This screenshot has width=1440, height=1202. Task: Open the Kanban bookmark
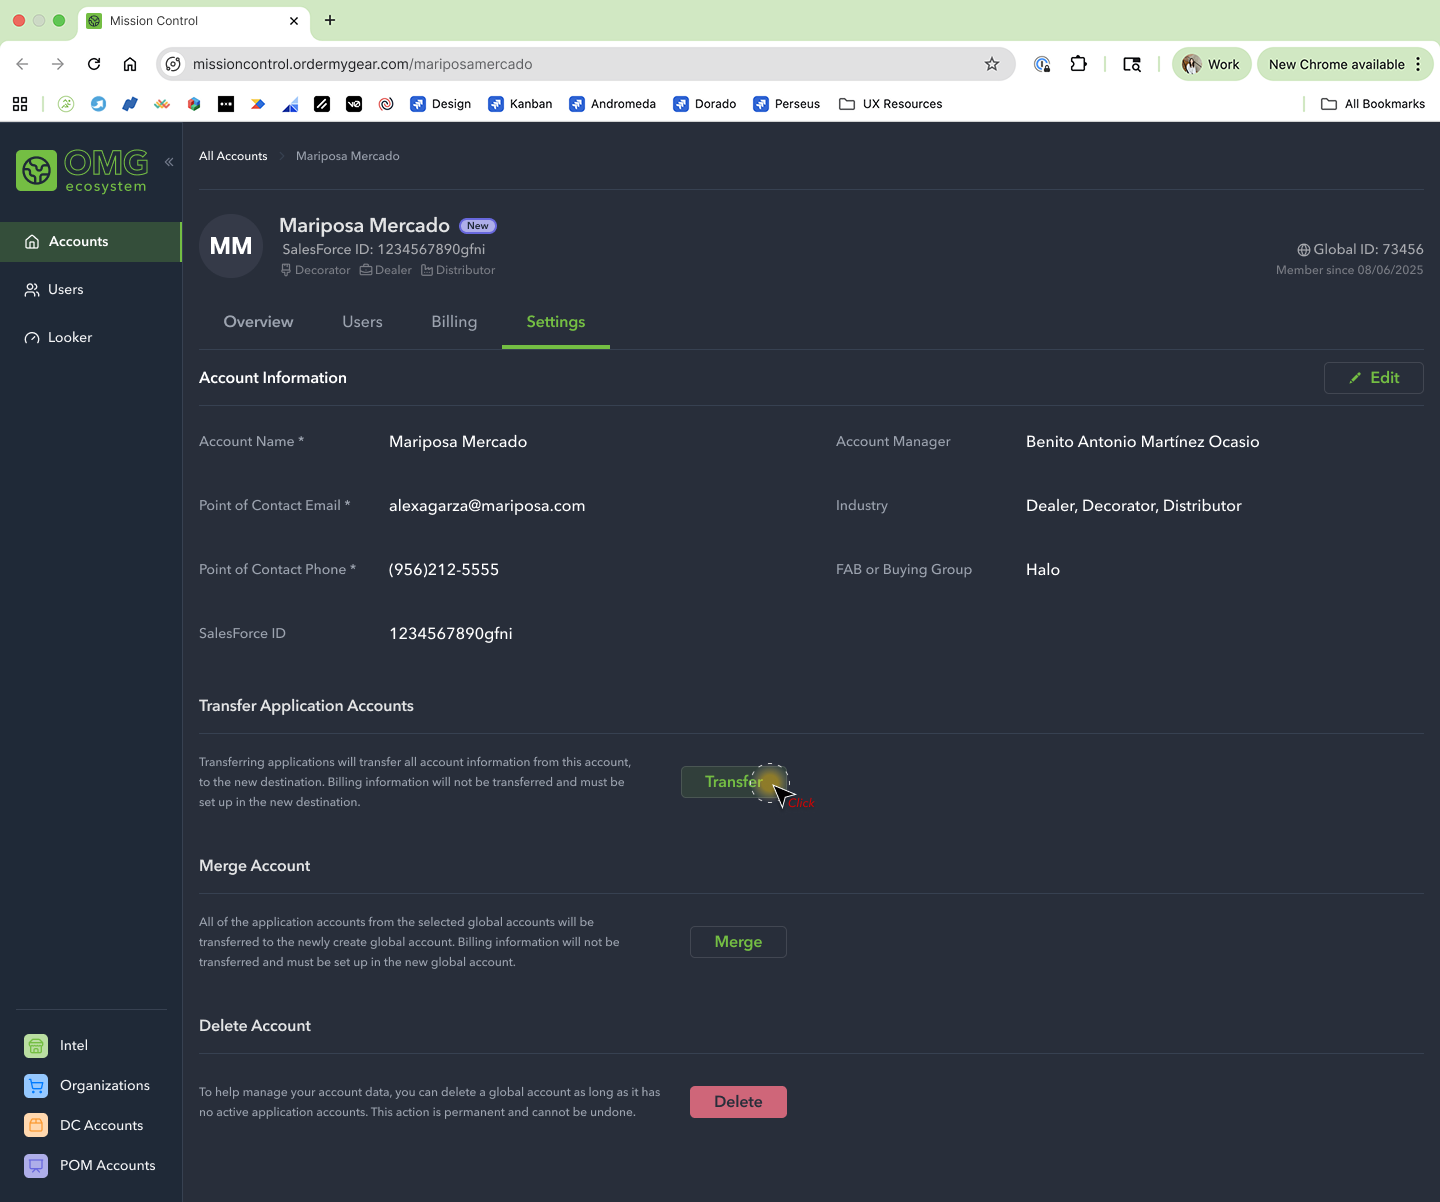click(x=520, y=104)
